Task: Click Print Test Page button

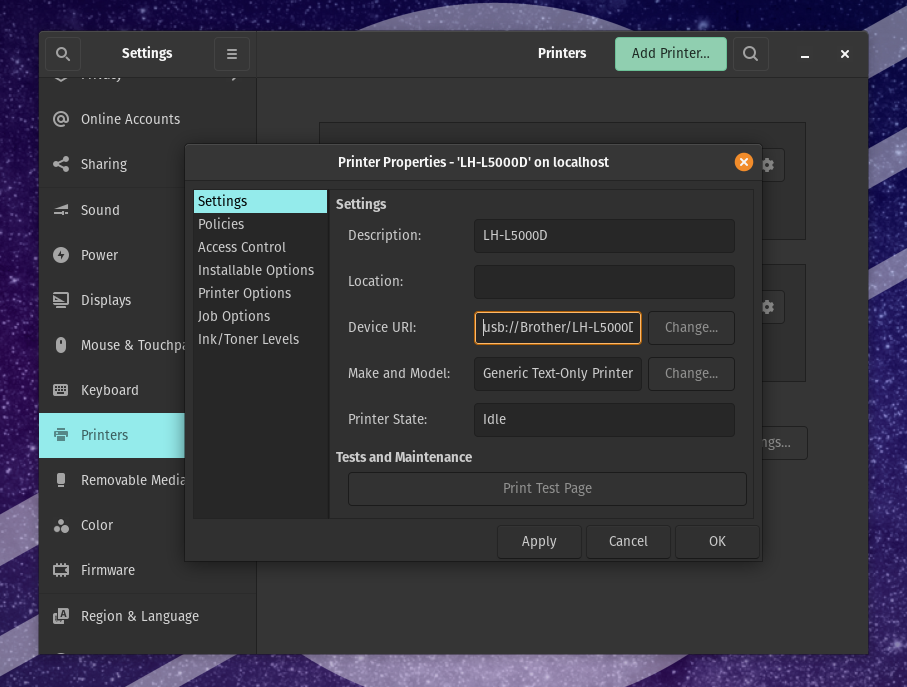Action: (547, 488)
